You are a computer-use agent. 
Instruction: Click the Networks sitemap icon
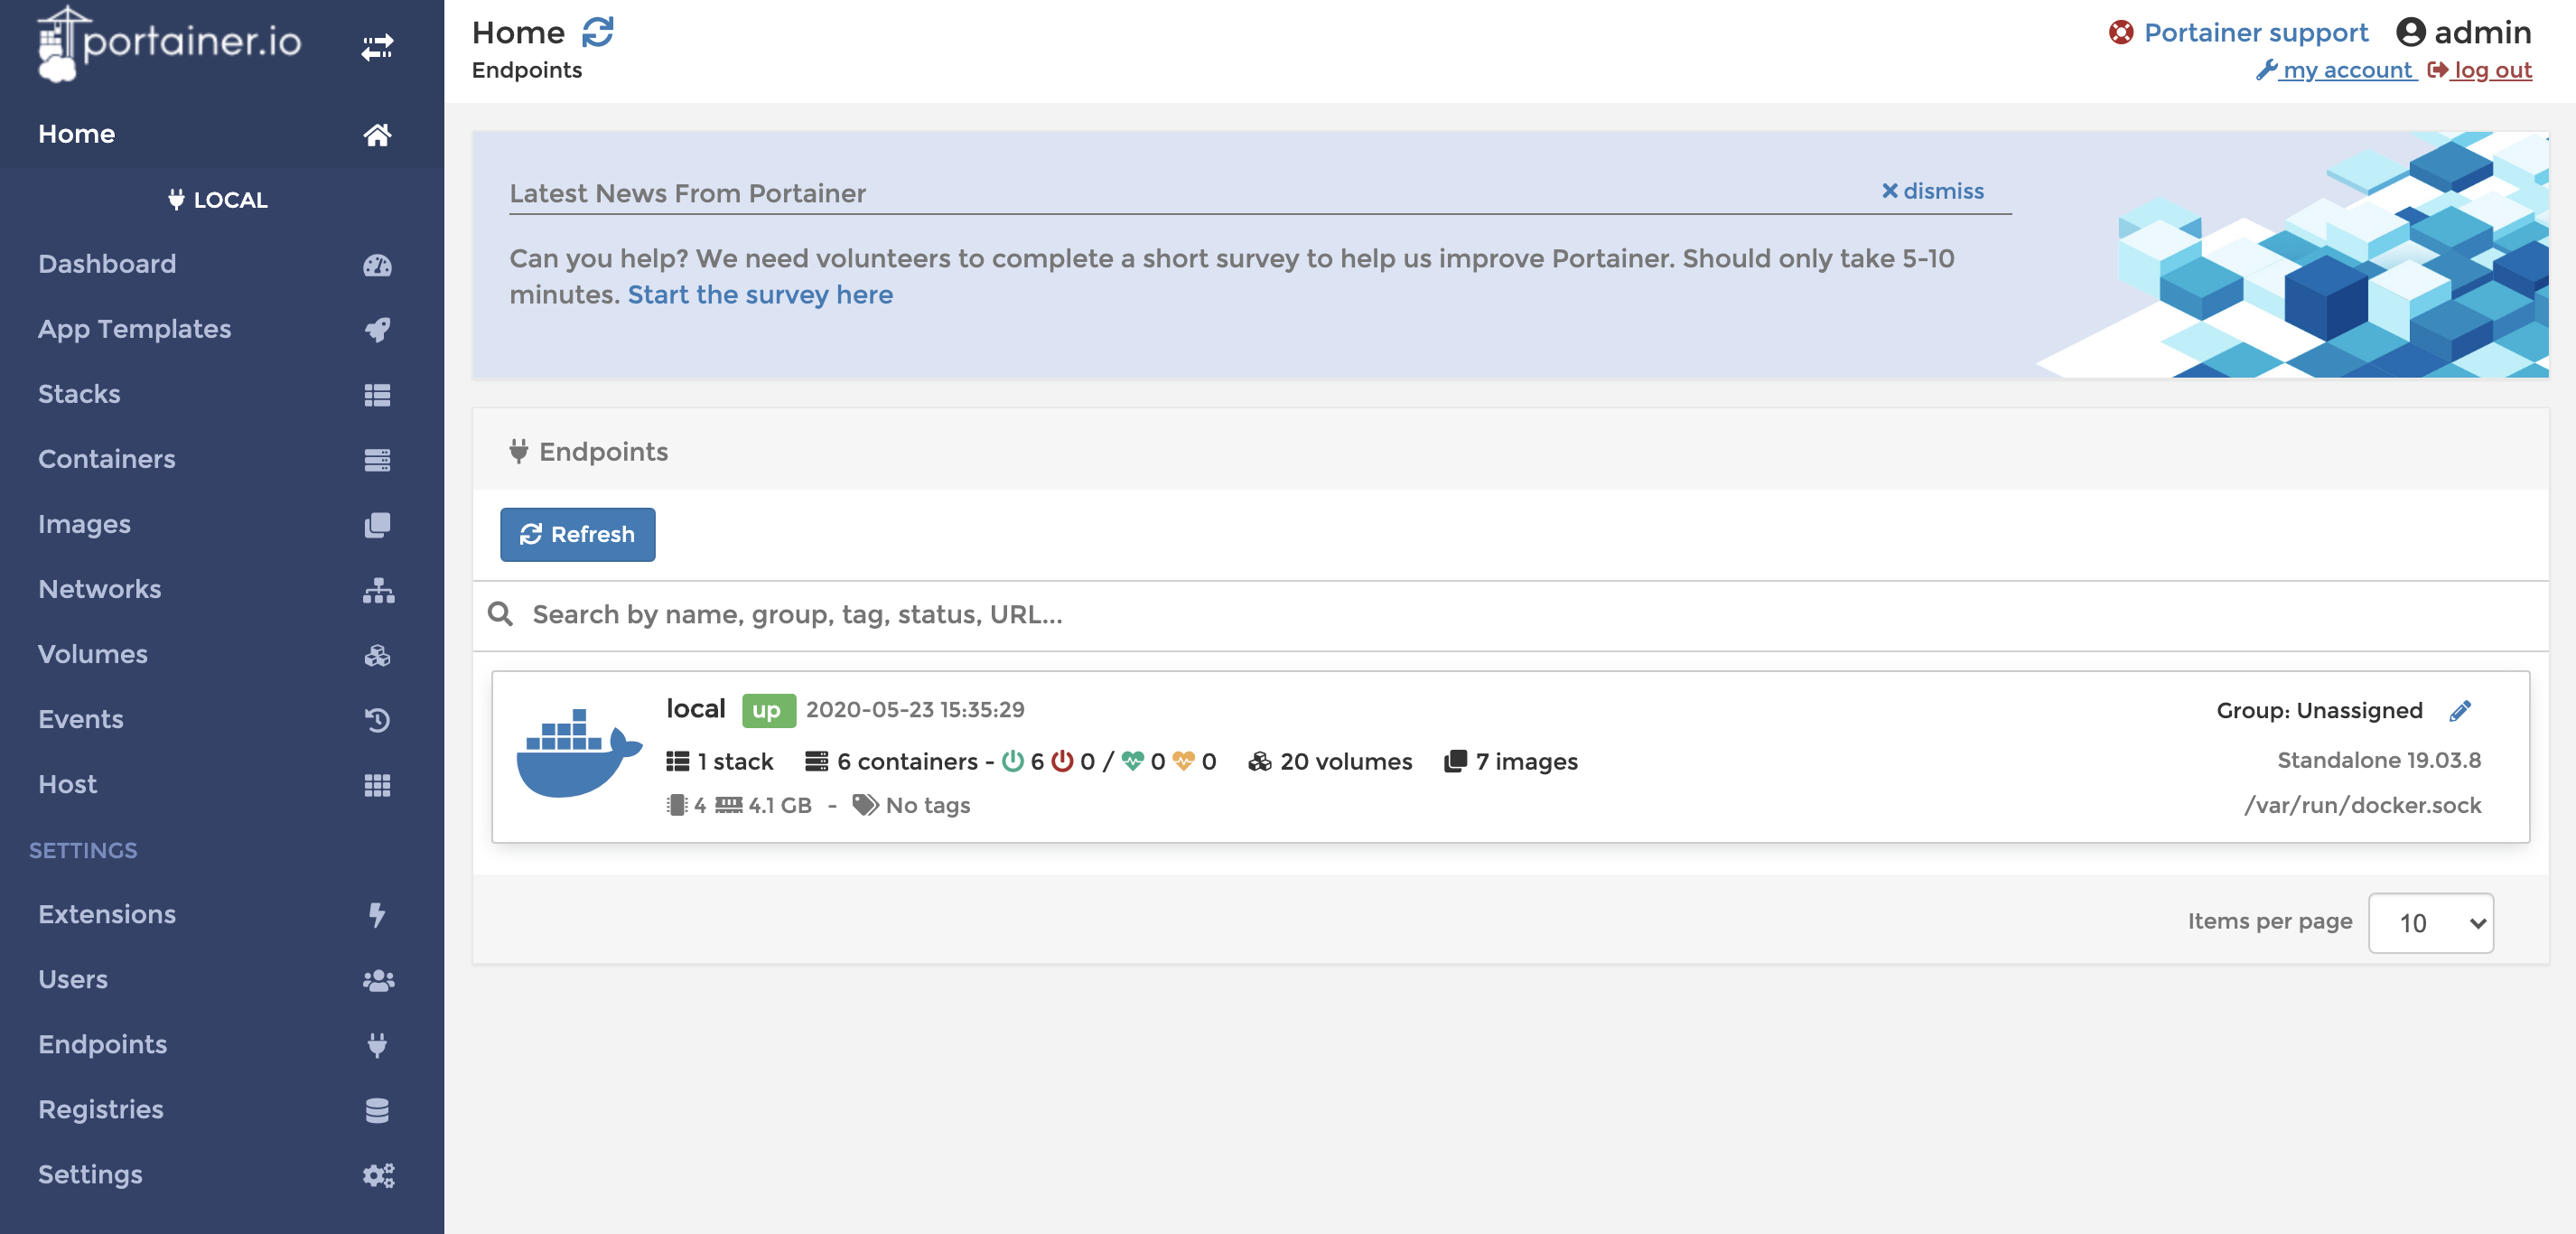[377, 590]
